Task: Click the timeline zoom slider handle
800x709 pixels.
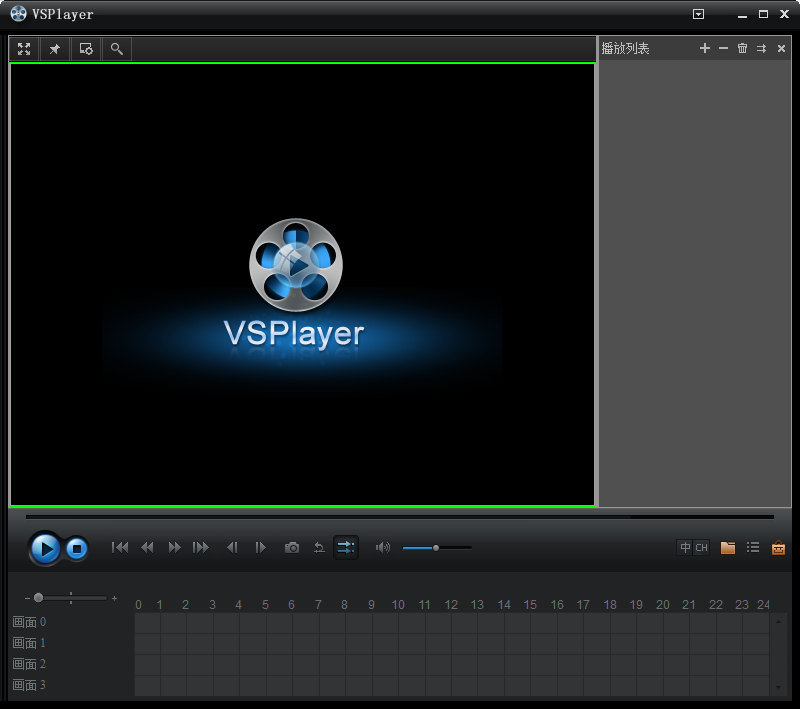Action: [x=38, y=598]
